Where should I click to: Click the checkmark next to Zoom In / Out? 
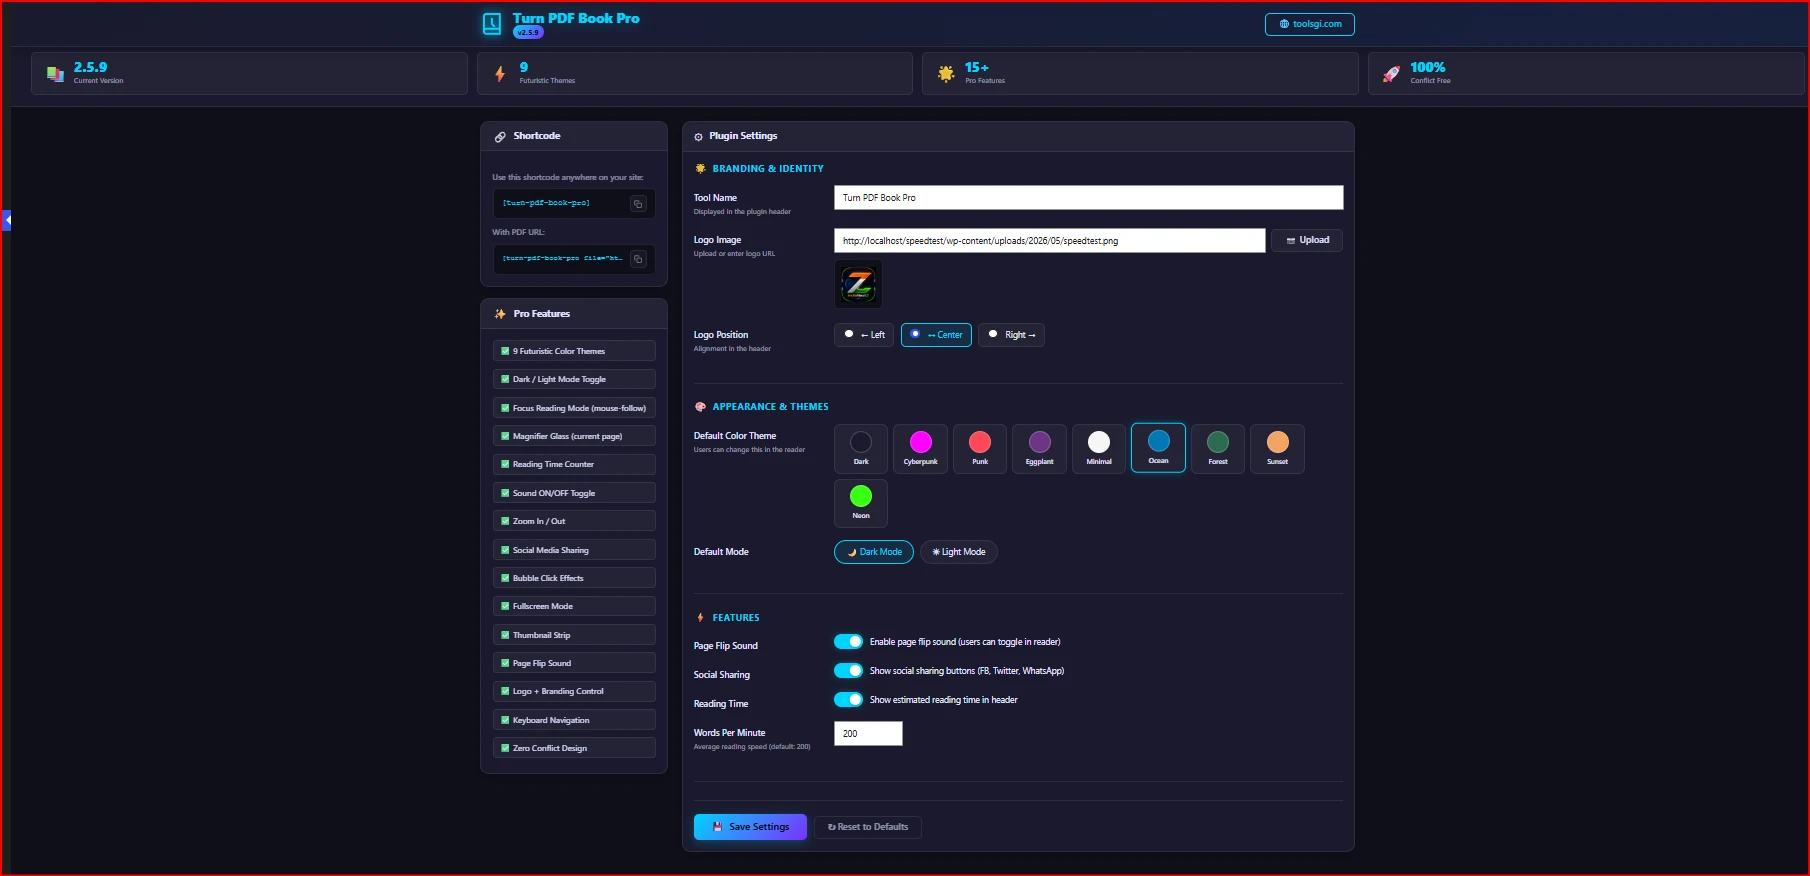click(505, 521)
